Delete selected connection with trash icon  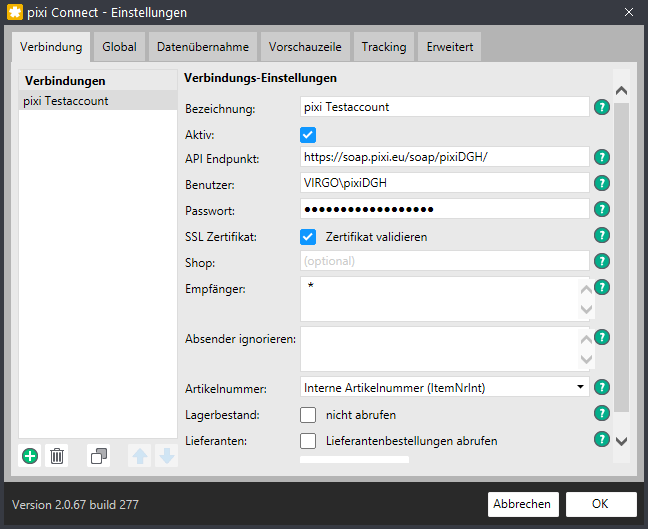point(57,456)
